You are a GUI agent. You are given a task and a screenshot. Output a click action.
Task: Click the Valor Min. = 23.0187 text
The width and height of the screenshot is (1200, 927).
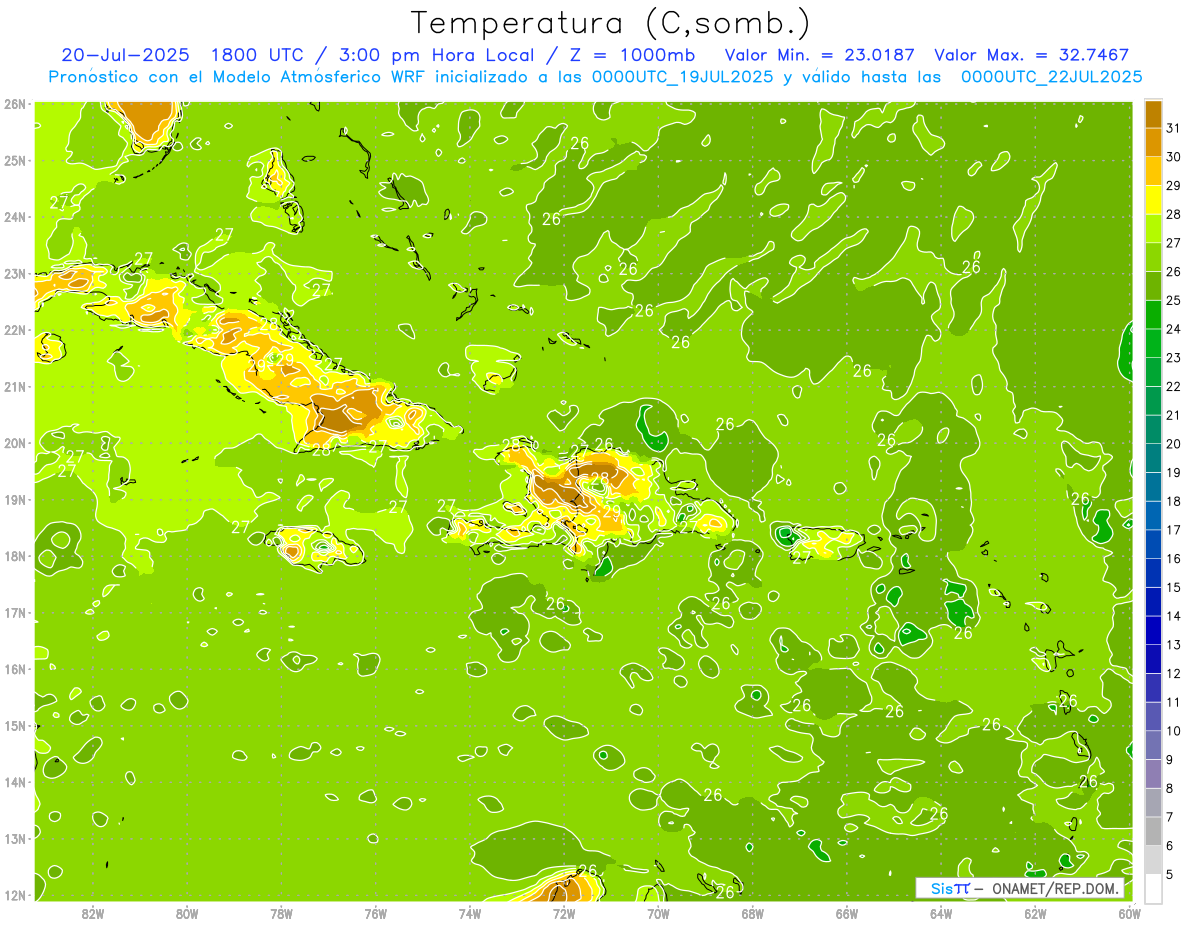818,55
